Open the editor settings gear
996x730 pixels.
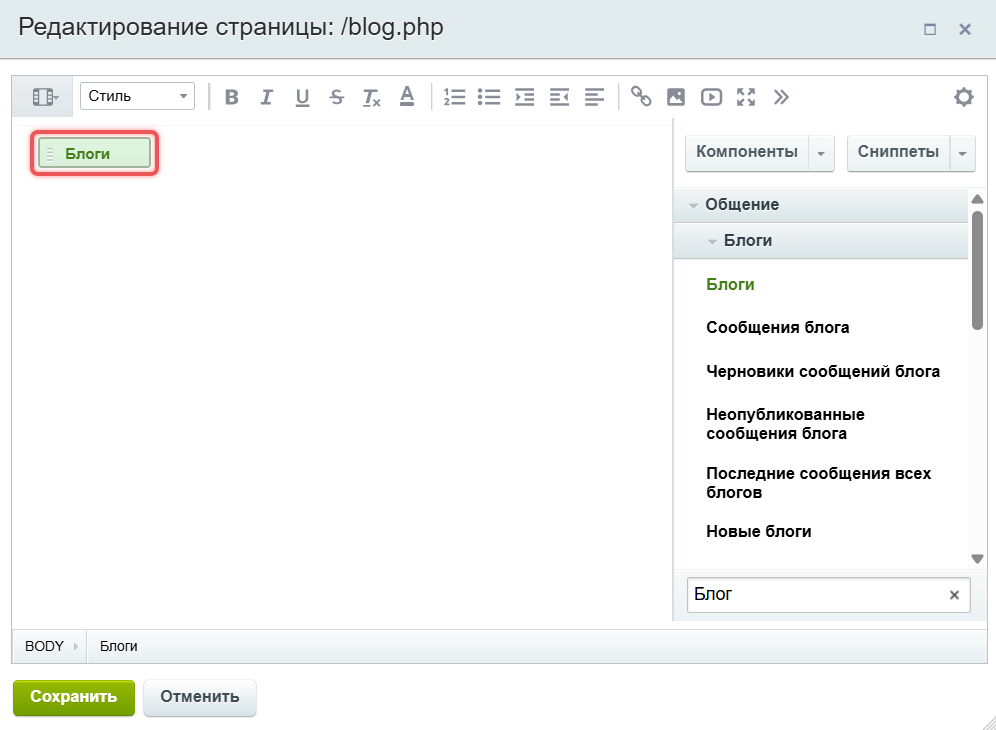pos(964,97)
